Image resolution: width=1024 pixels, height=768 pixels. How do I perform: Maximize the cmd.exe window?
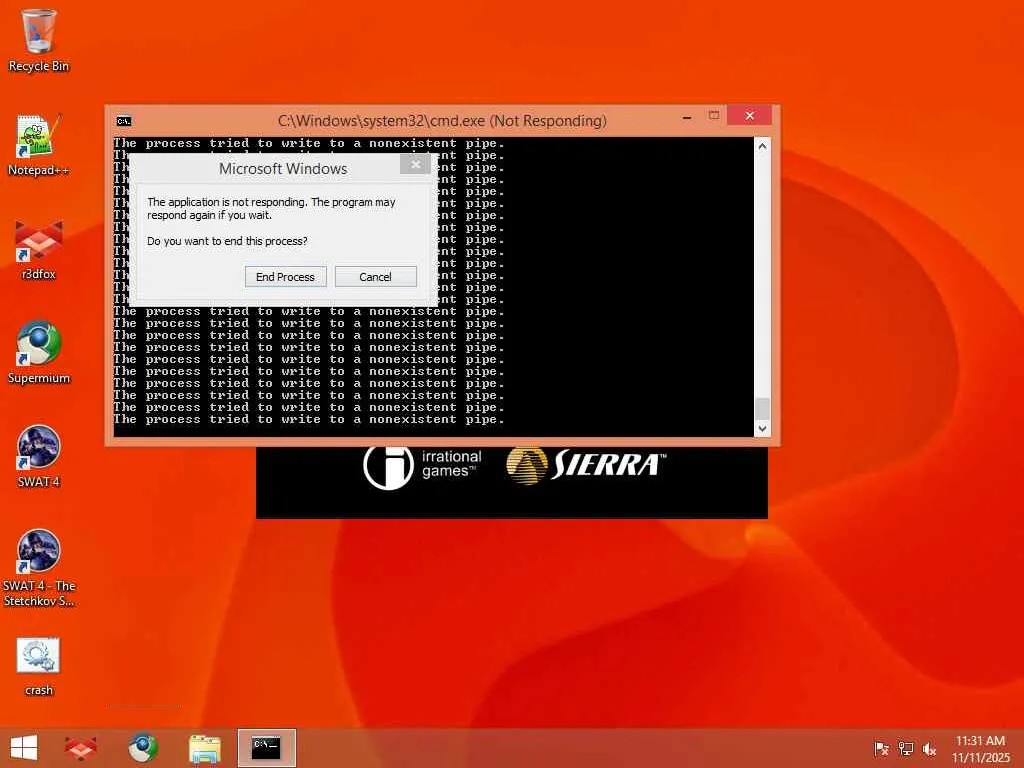(714, 116)
